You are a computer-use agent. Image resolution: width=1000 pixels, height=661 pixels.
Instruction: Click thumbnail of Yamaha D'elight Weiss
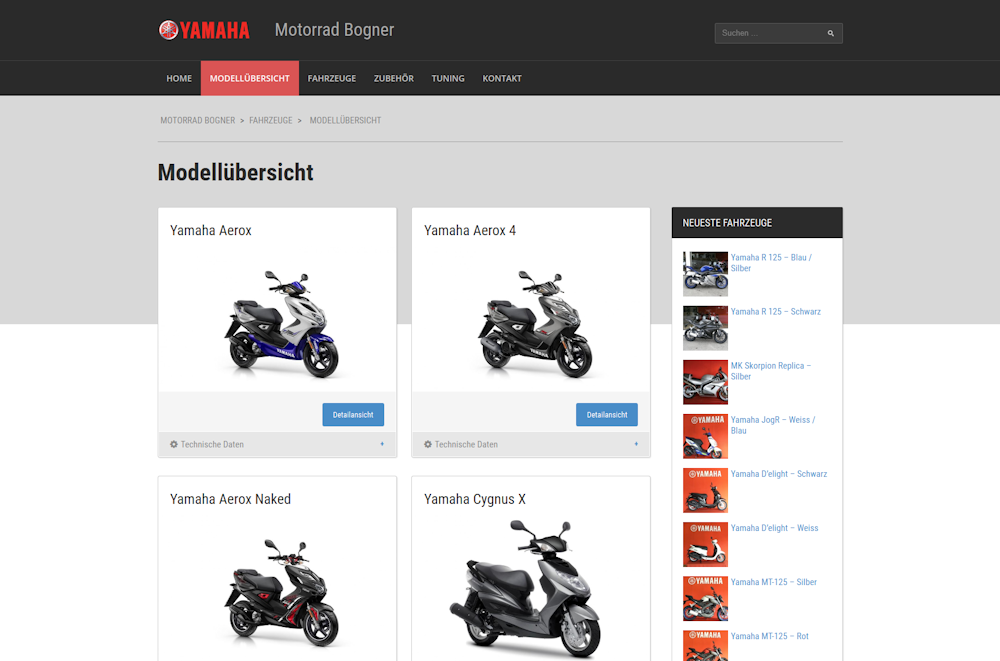click(705, 545)
